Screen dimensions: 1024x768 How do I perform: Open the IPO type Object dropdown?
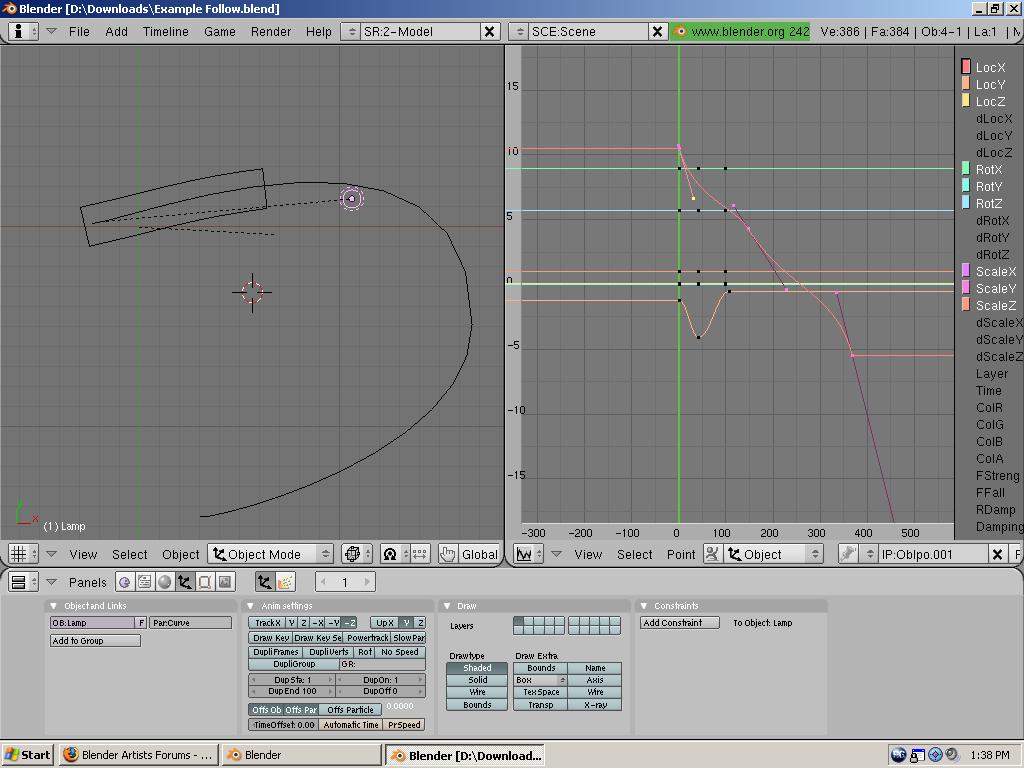pos(773,554)
